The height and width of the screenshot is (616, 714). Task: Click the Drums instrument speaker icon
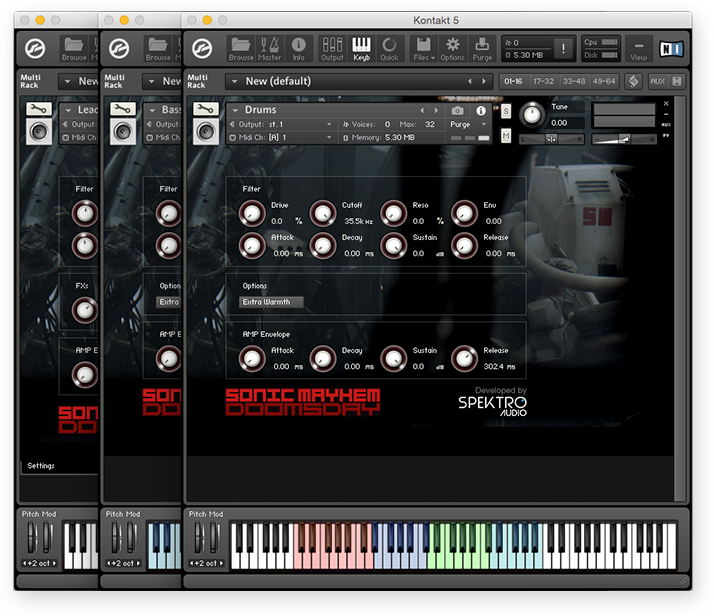coord(206,132)
